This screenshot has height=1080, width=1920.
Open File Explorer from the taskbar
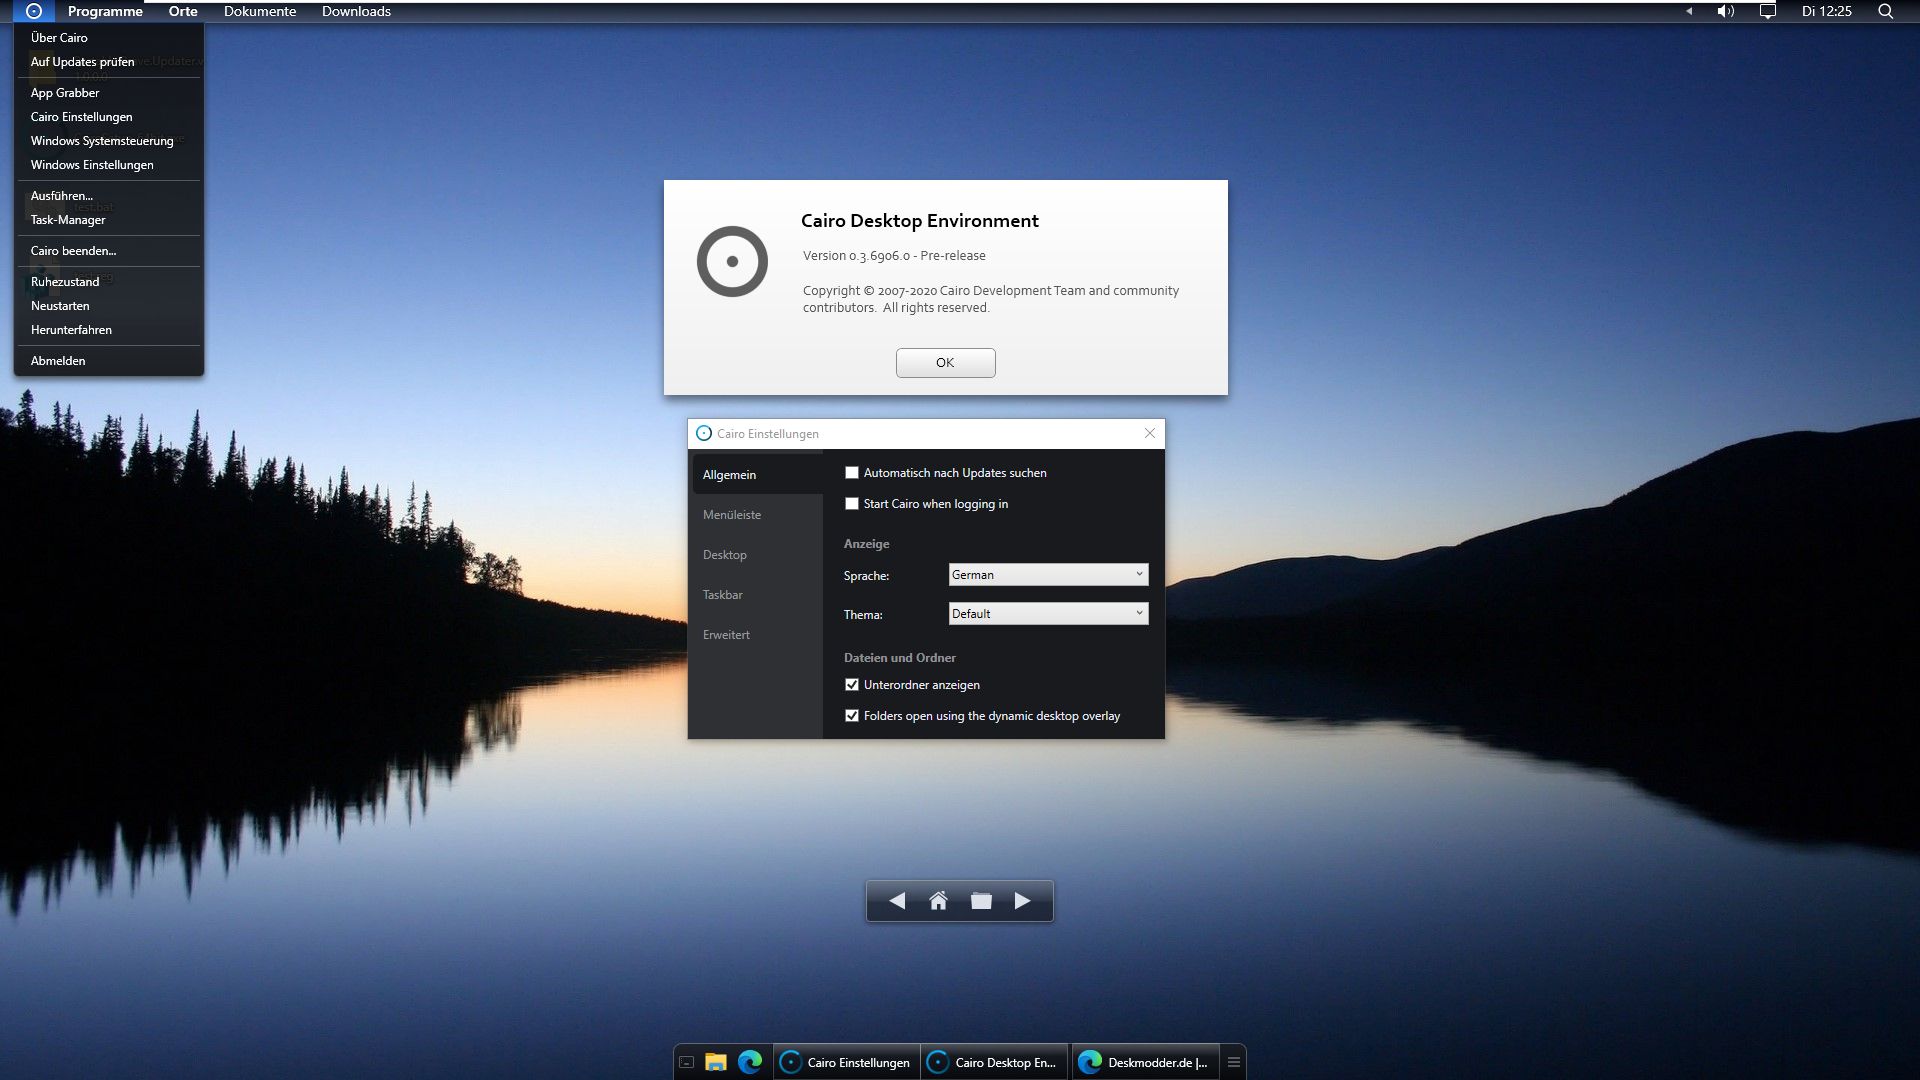click(715, 1062)
